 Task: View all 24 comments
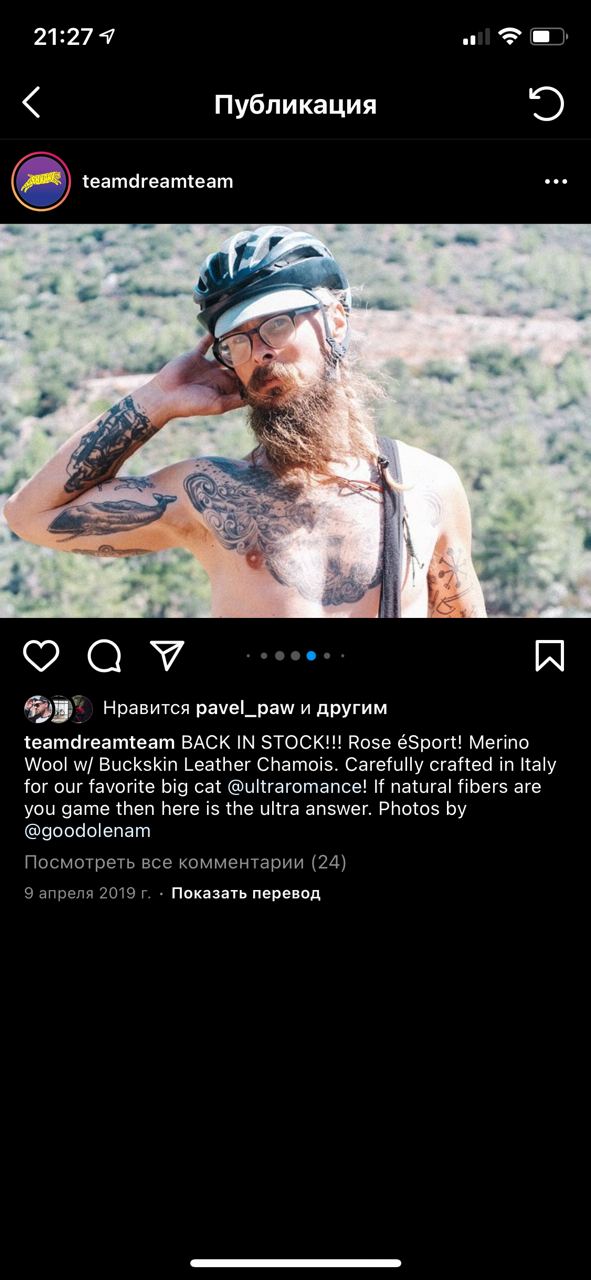(x=185, y=862)
